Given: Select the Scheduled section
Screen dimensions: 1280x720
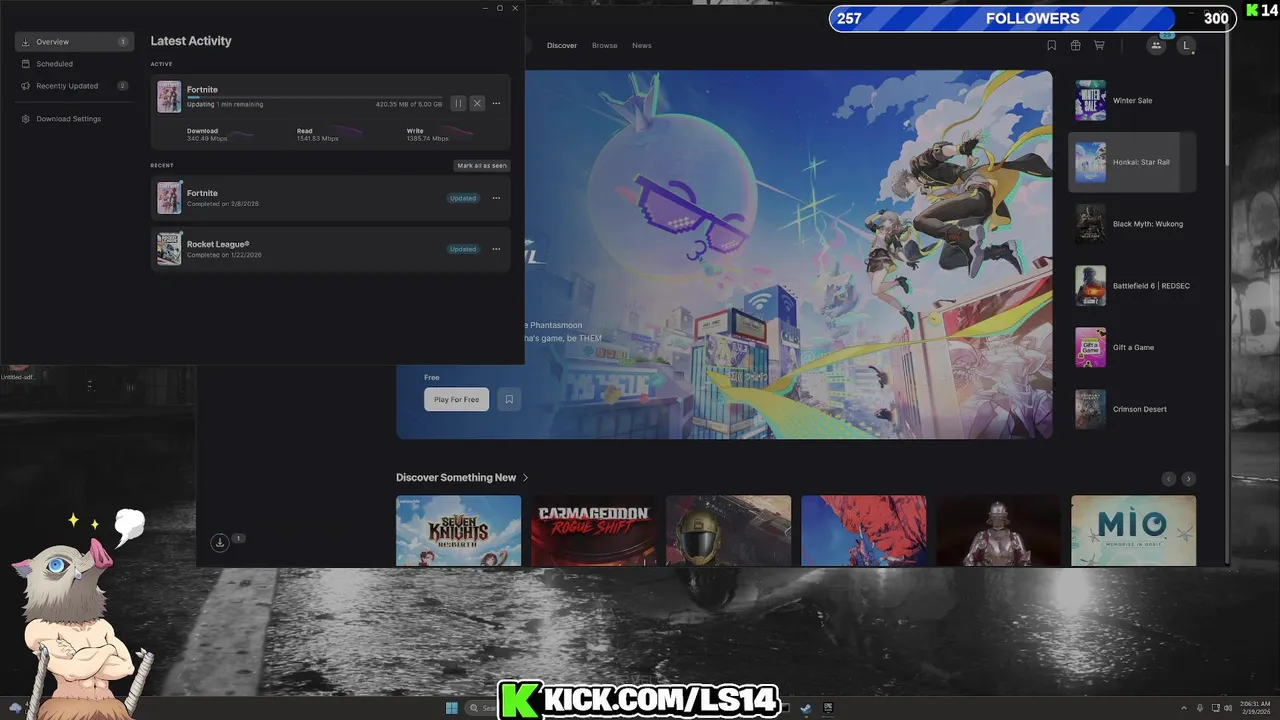Looking at the screenshot, I should point(74,64).
